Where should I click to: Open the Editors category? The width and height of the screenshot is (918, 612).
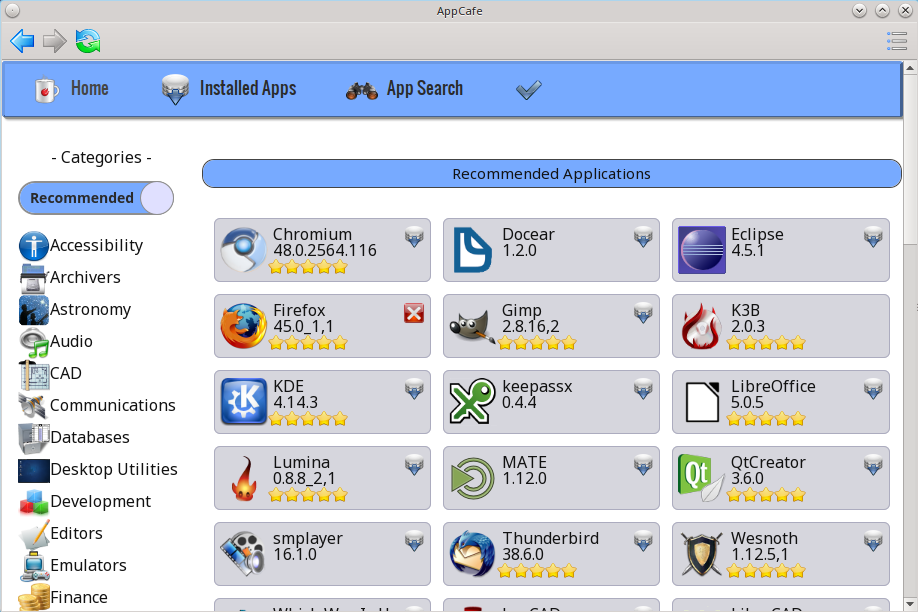(x=61, y=534)
